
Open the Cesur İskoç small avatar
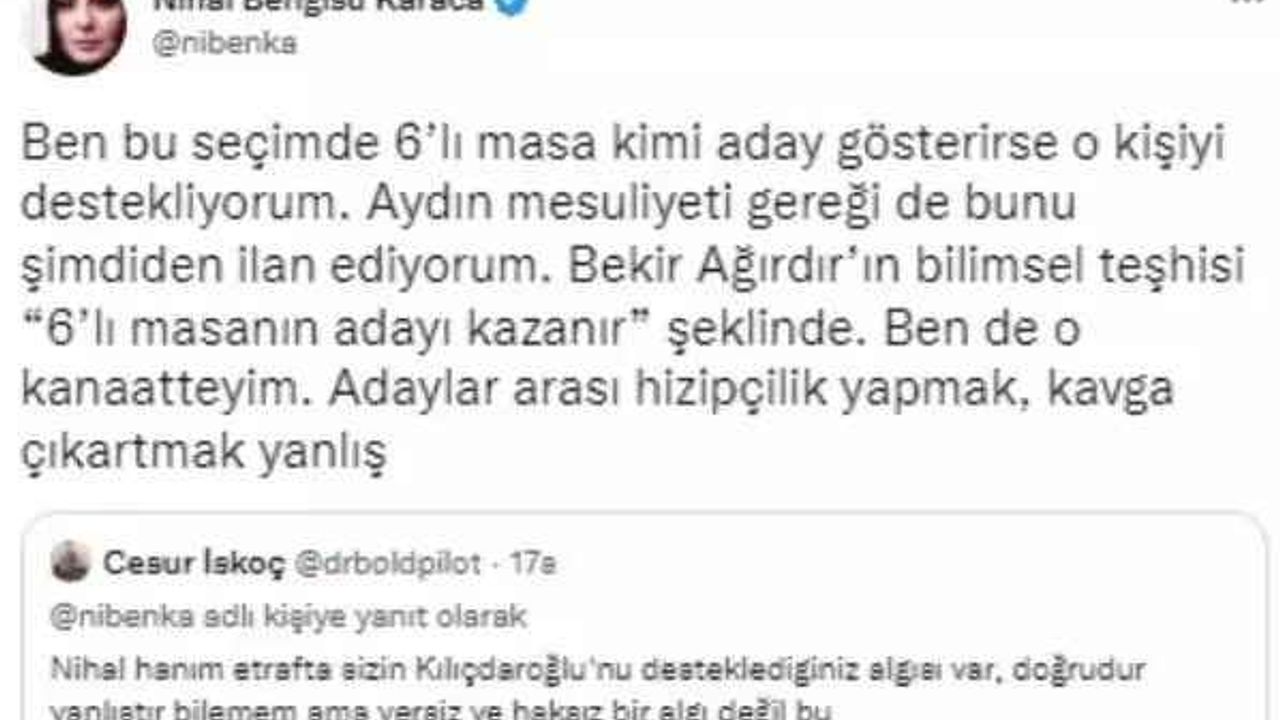[x=71, y=562]
